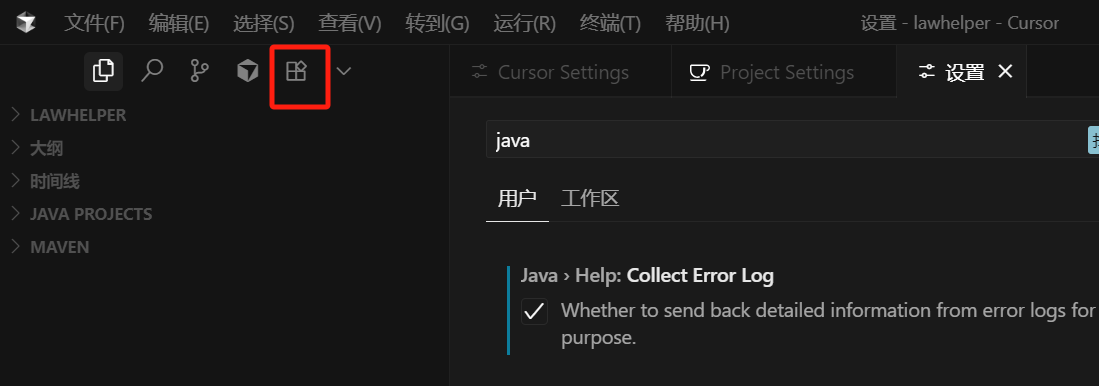
Task: Open the Source Control branch icon
Action: tap(200, 71)
